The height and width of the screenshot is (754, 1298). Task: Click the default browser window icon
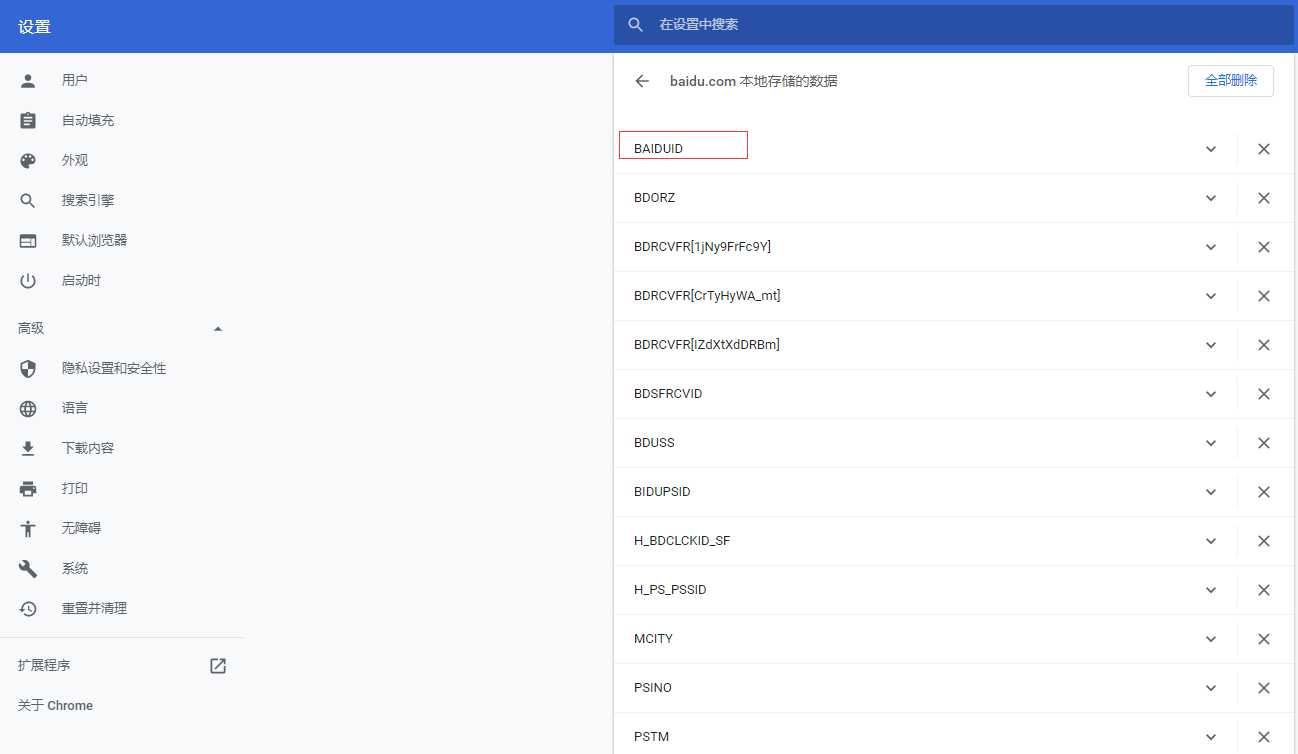click(x=28, y=240)
